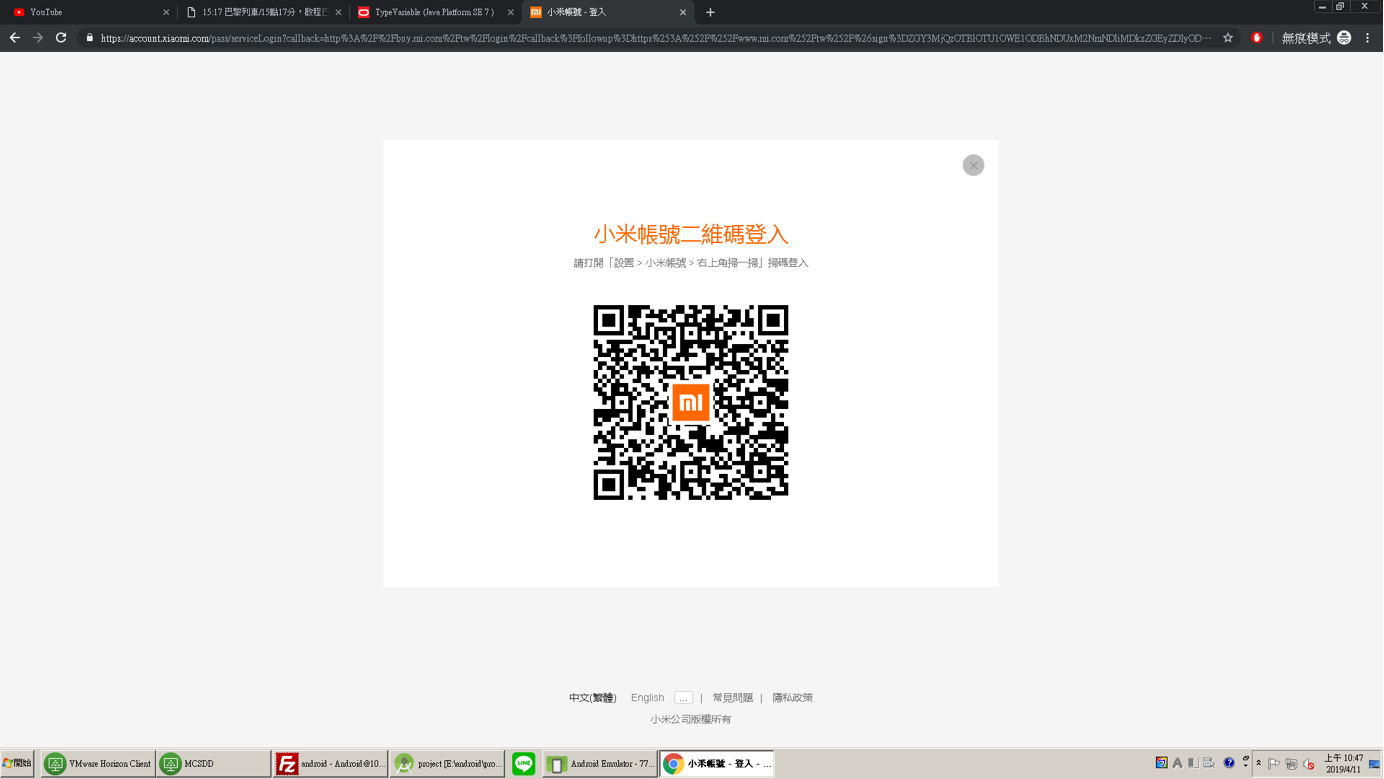Open VMware Horizon Client from the taskbar

click(98, 763)
